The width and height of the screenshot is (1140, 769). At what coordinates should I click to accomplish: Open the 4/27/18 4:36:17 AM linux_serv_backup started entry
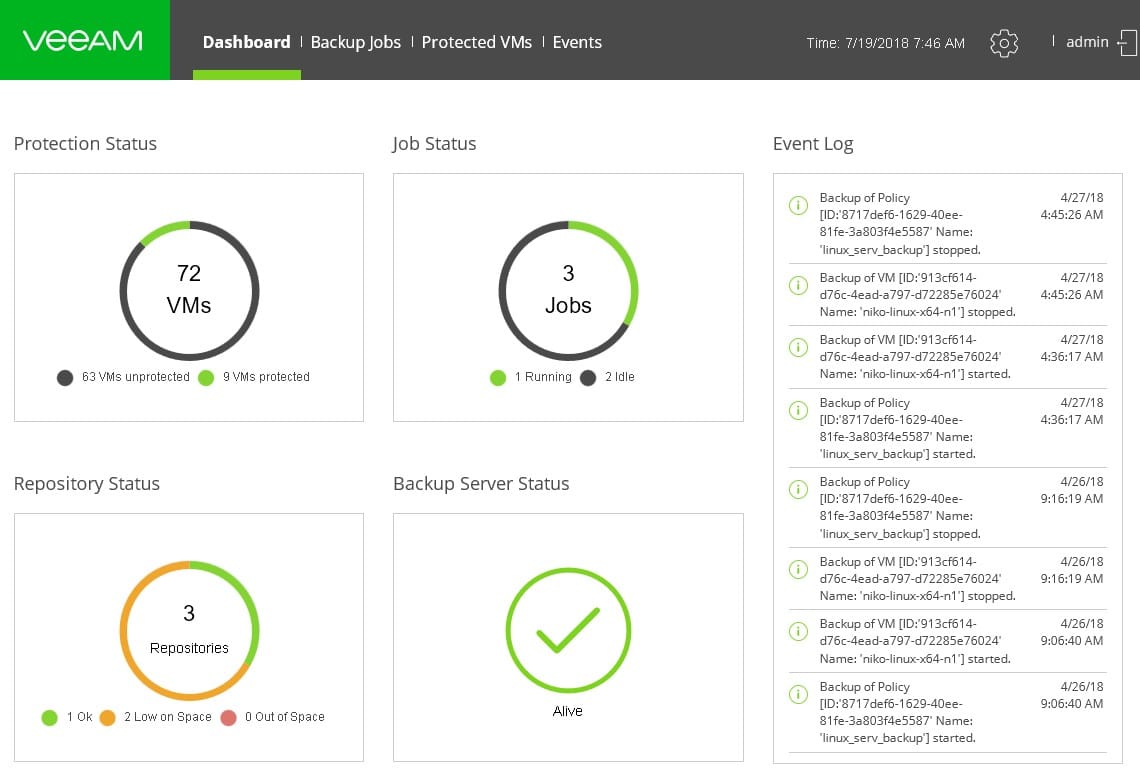pos(947,428)
